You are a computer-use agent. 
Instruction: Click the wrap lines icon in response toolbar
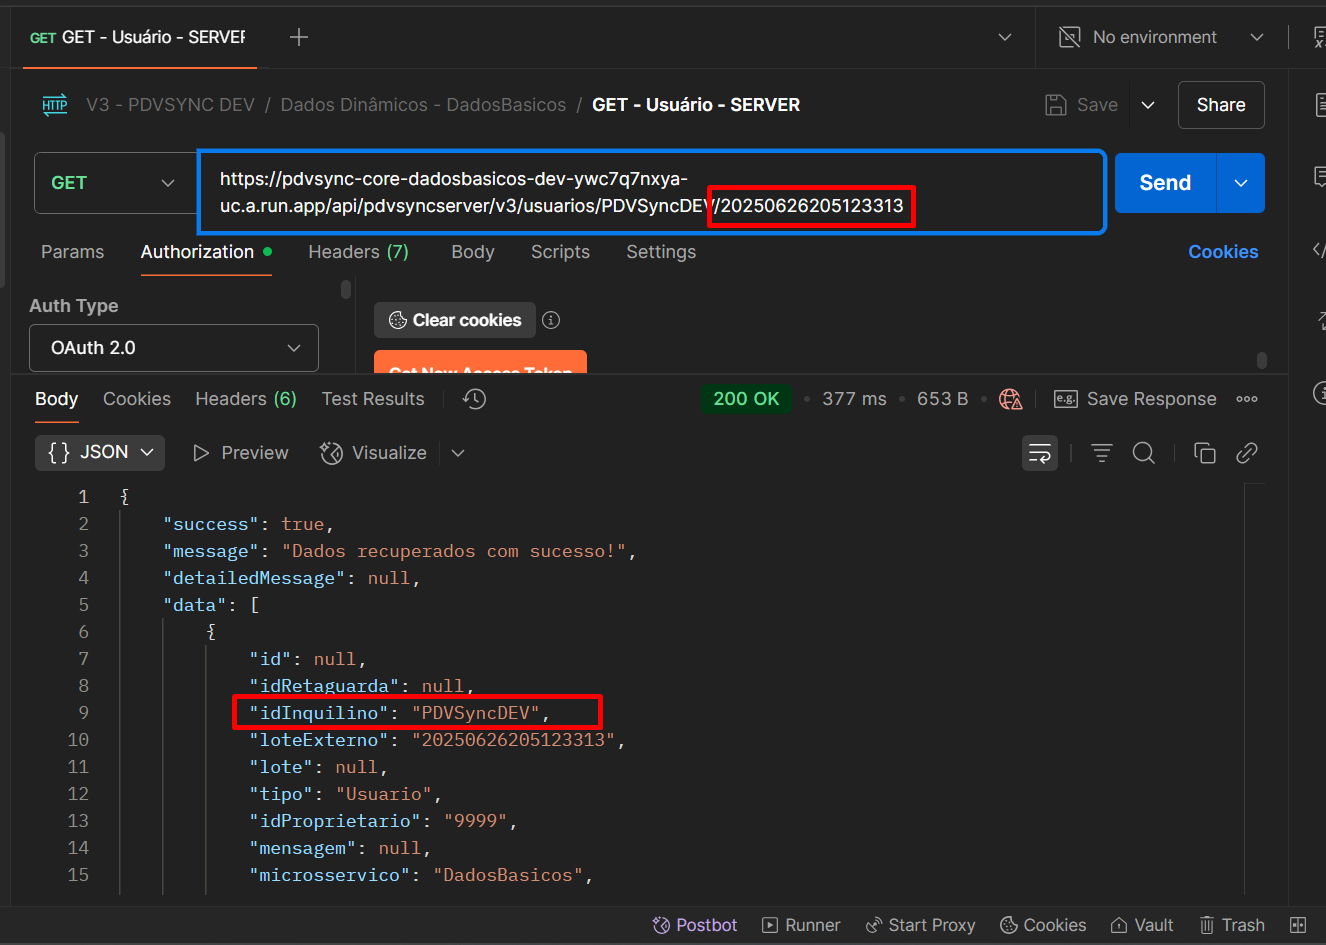tap(1040, 453)
